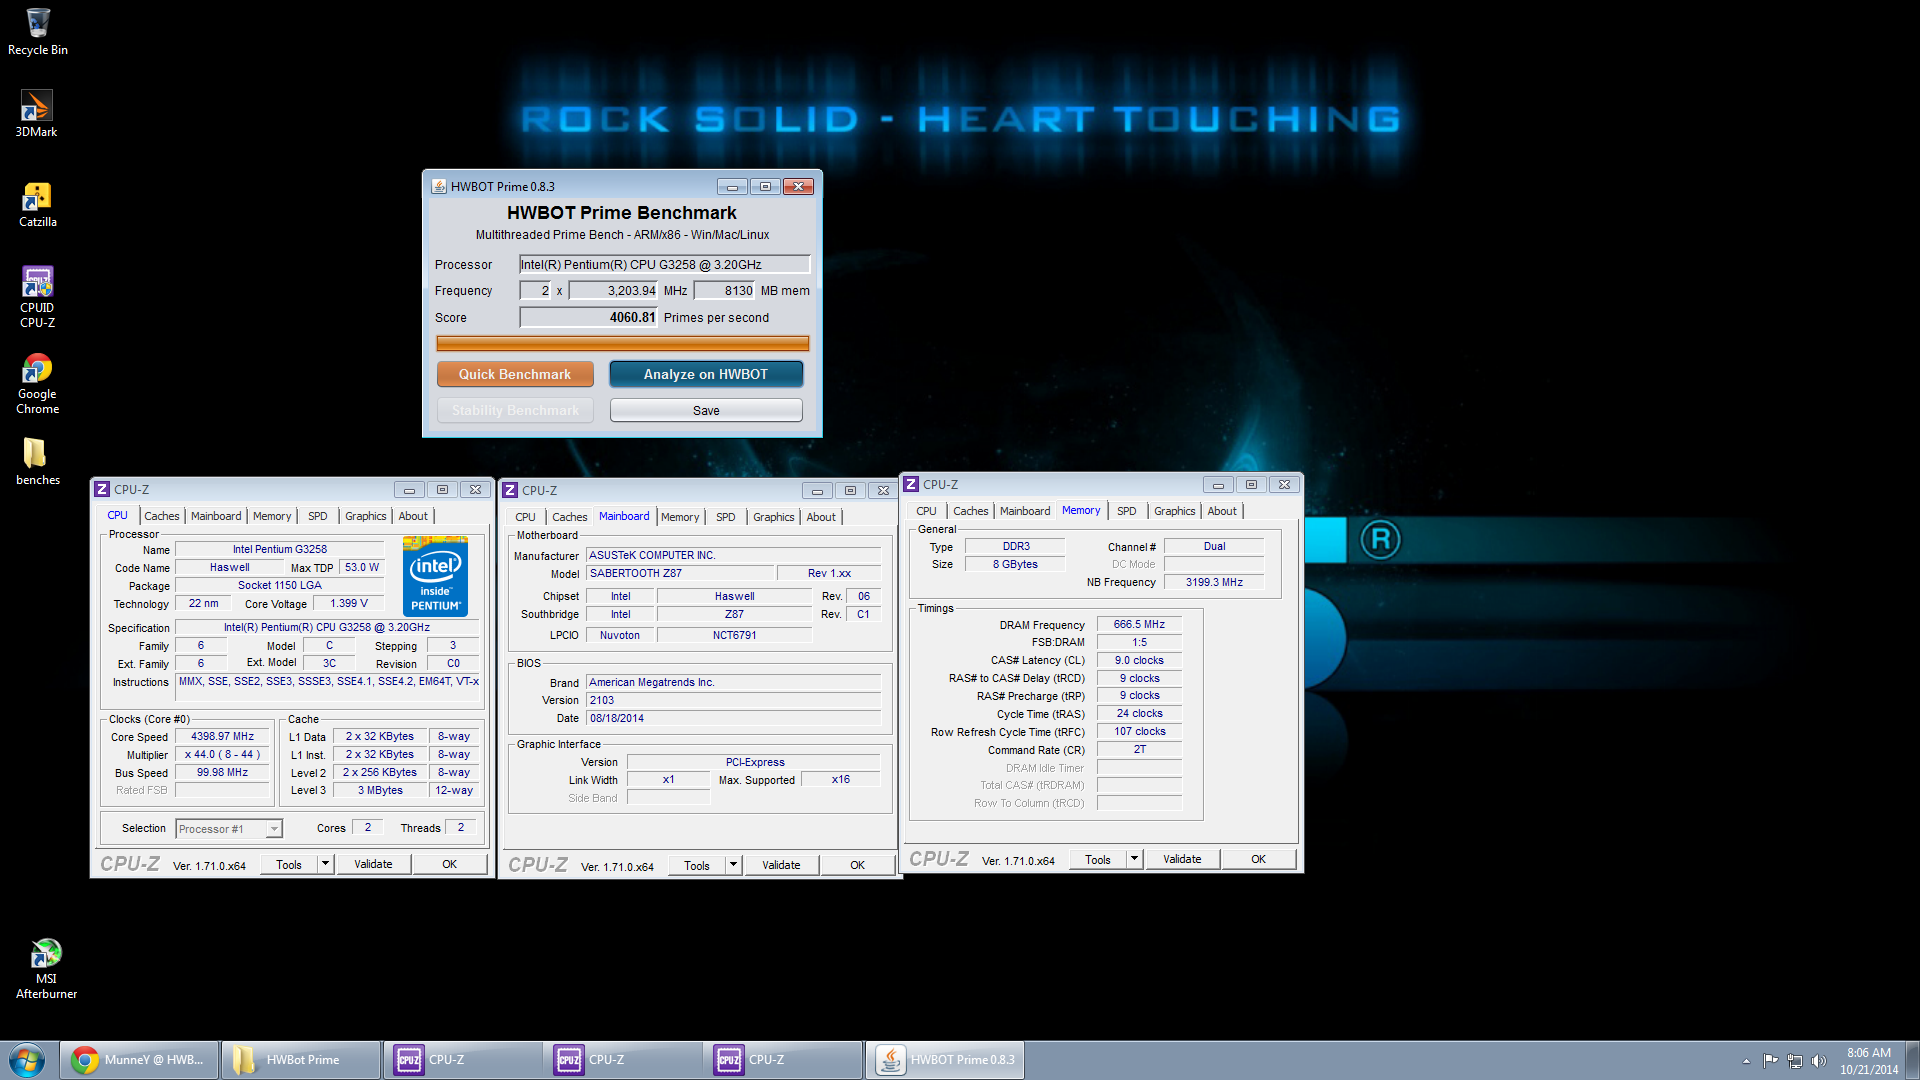The height and width of the screenshot is (1080, 1920).
Task: Switch to Memory tab in CPU window
Action: point(272,516)
